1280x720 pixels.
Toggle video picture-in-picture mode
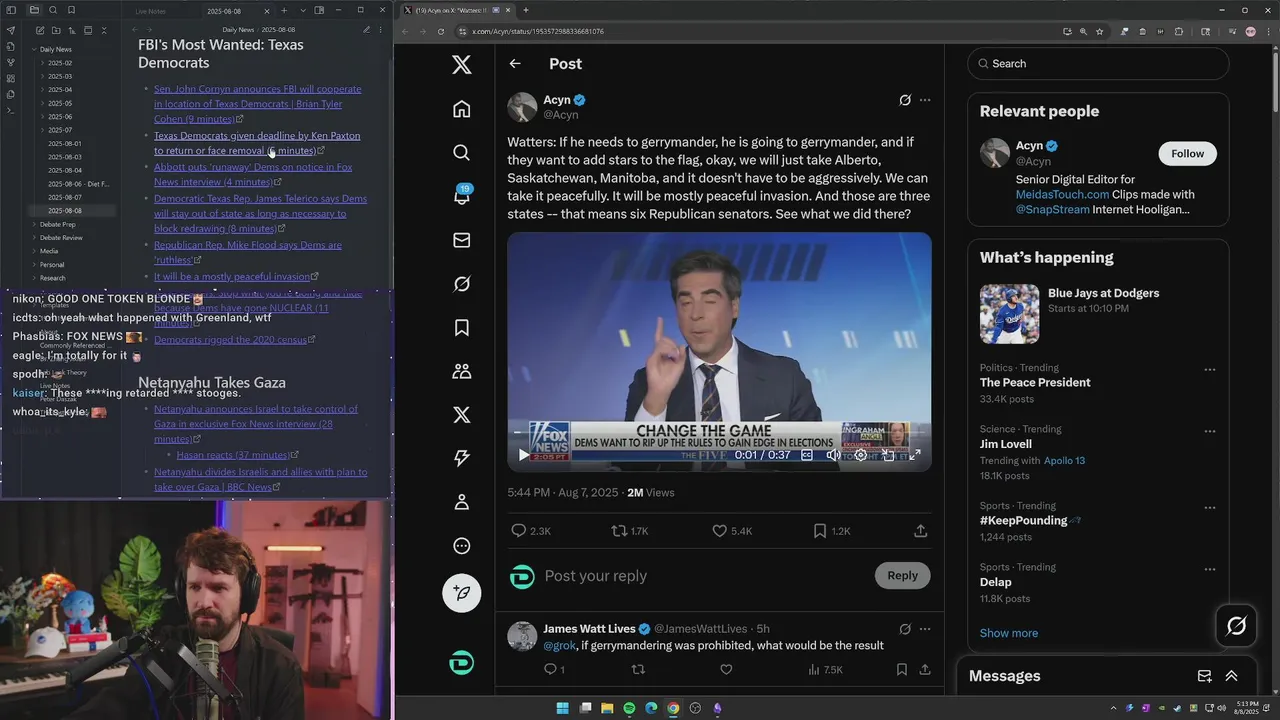click(x=887, y=455)
